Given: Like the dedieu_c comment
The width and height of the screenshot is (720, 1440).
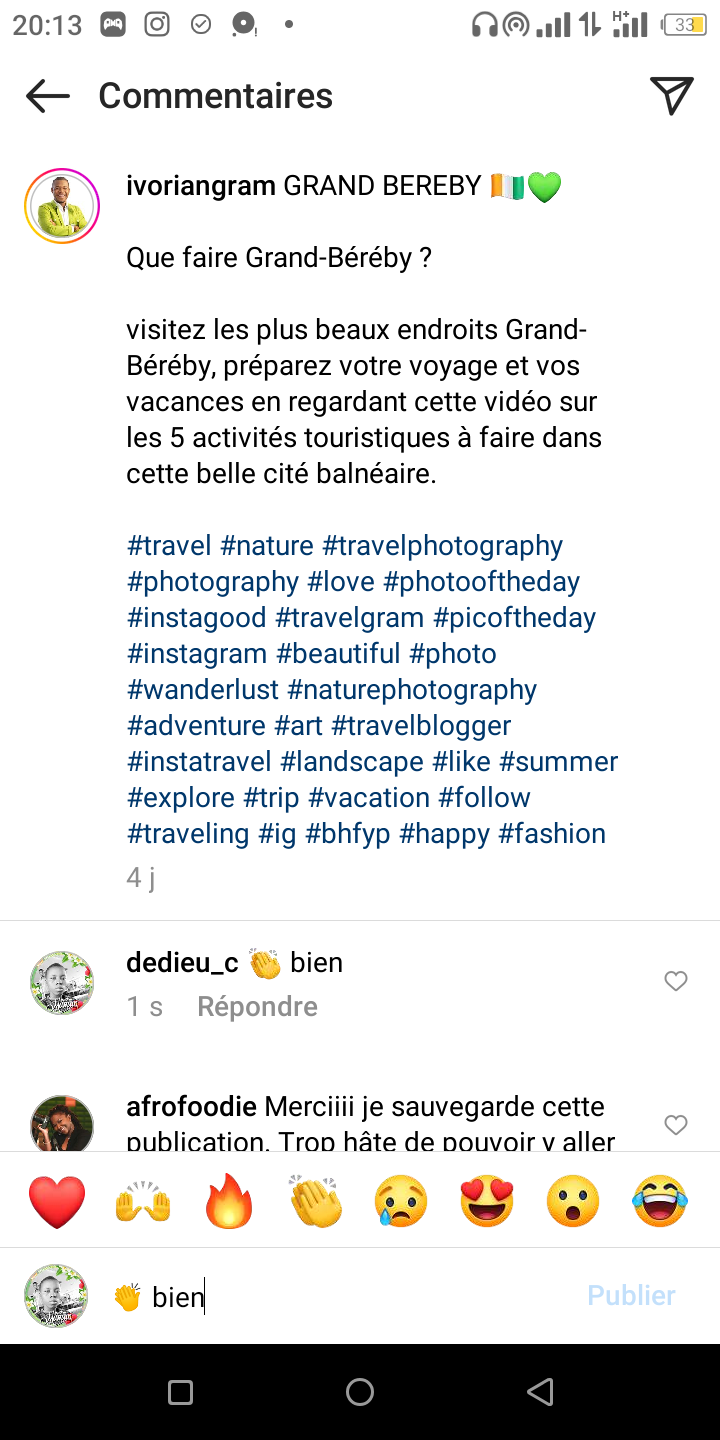Looking at the screenshot, I should click(x=676, y=981).
